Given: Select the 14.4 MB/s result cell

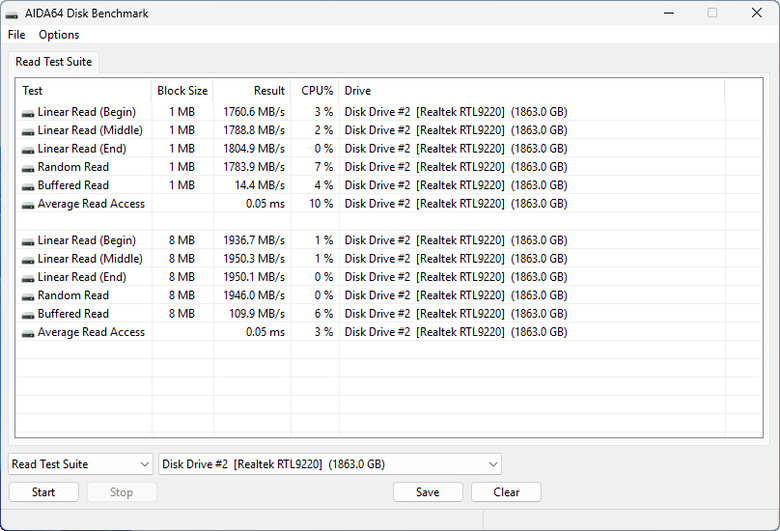Looking at the screenshot, I should (x=260, y=186).
